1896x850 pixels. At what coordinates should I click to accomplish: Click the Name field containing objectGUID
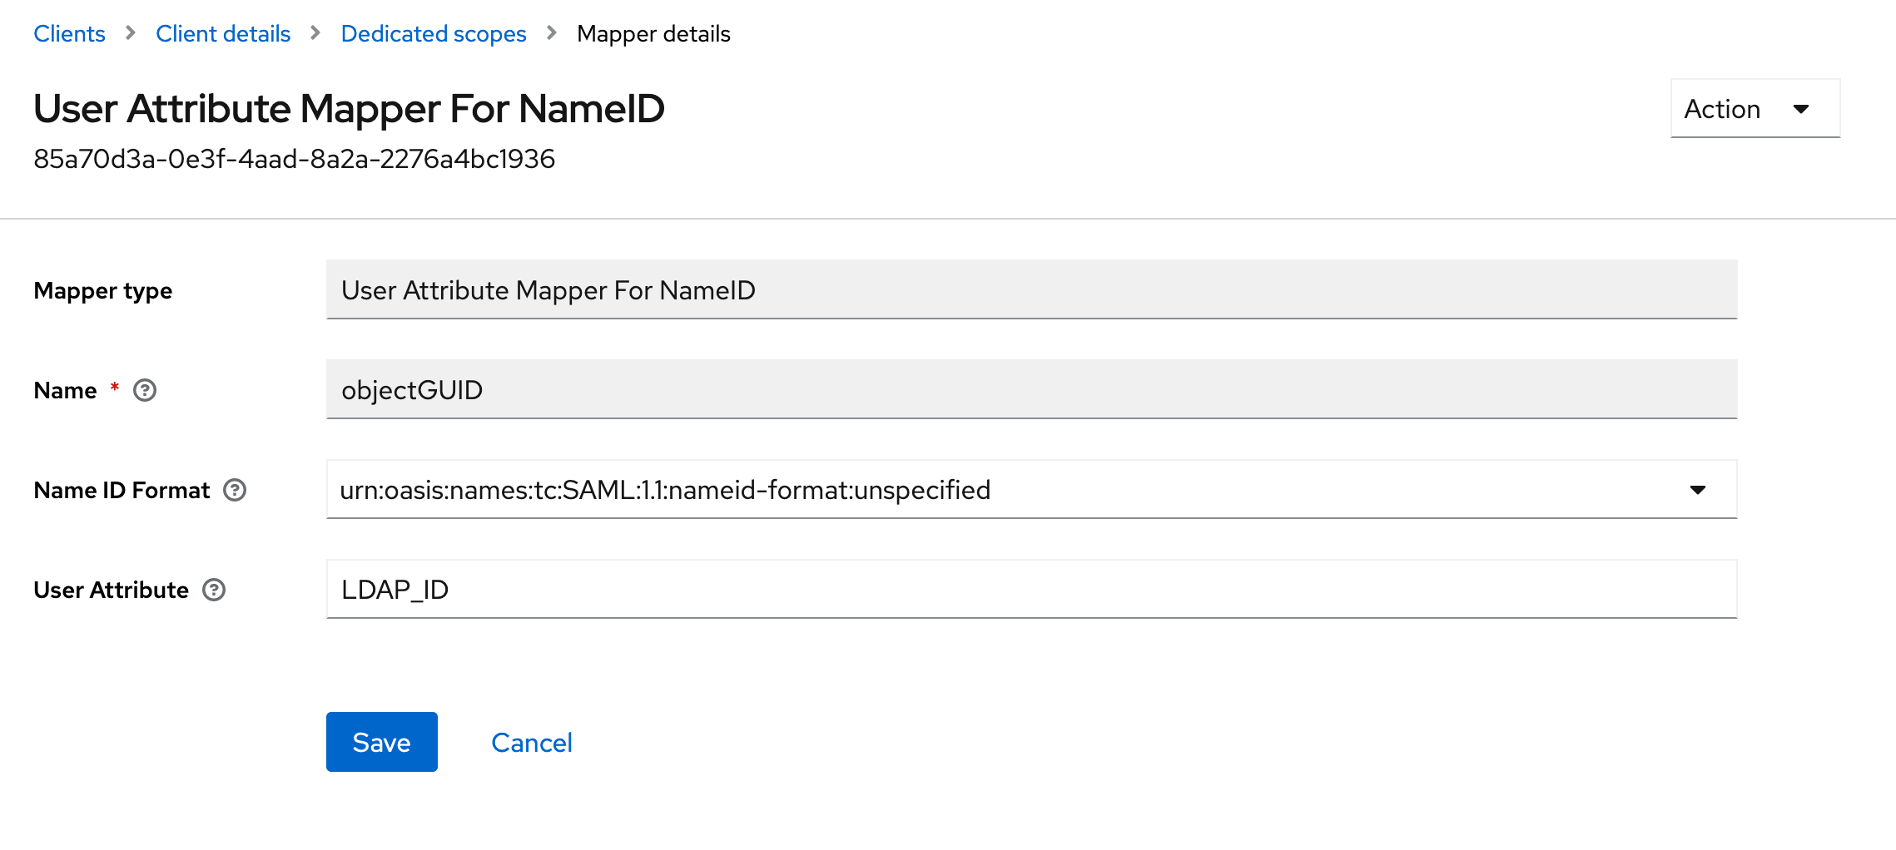coord(1030,390)
